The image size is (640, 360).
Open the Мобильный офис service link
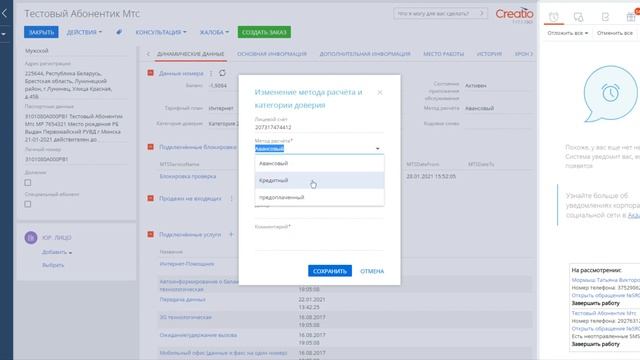[x=223, y=353]
